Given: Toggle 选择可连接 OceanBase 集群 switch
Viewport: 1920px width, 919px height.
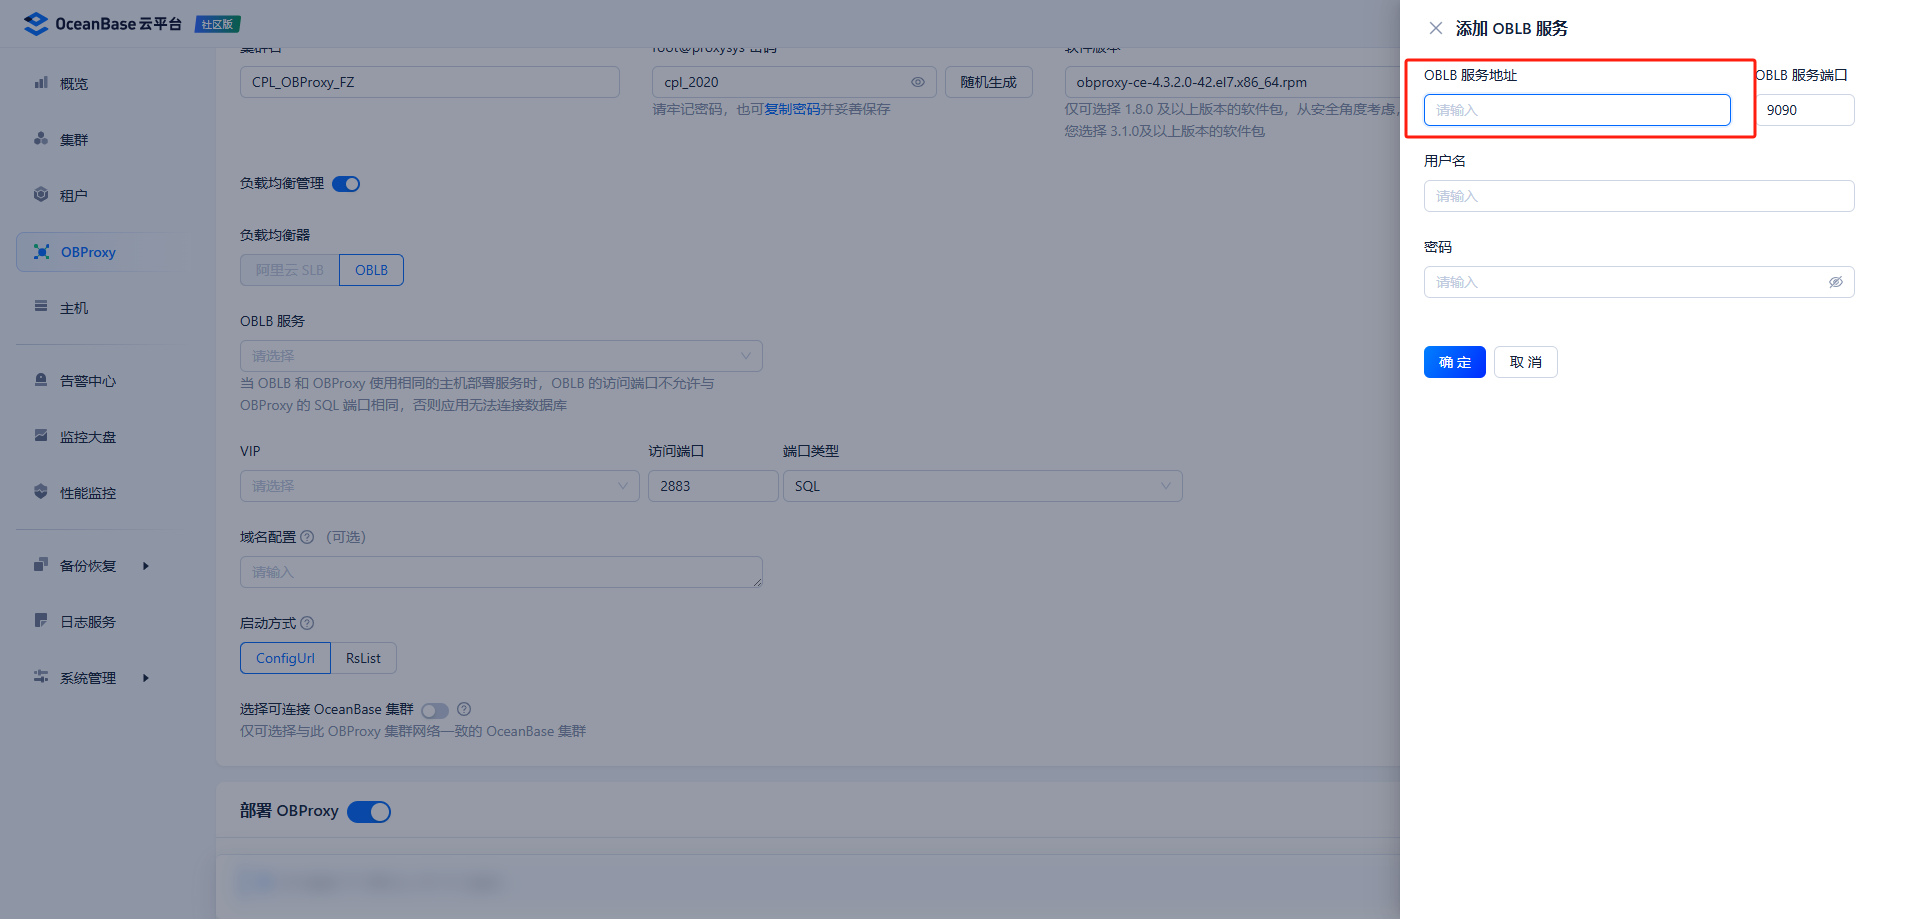Looking at the screenshot, I should pyautogui.click(x=435, y=710).
